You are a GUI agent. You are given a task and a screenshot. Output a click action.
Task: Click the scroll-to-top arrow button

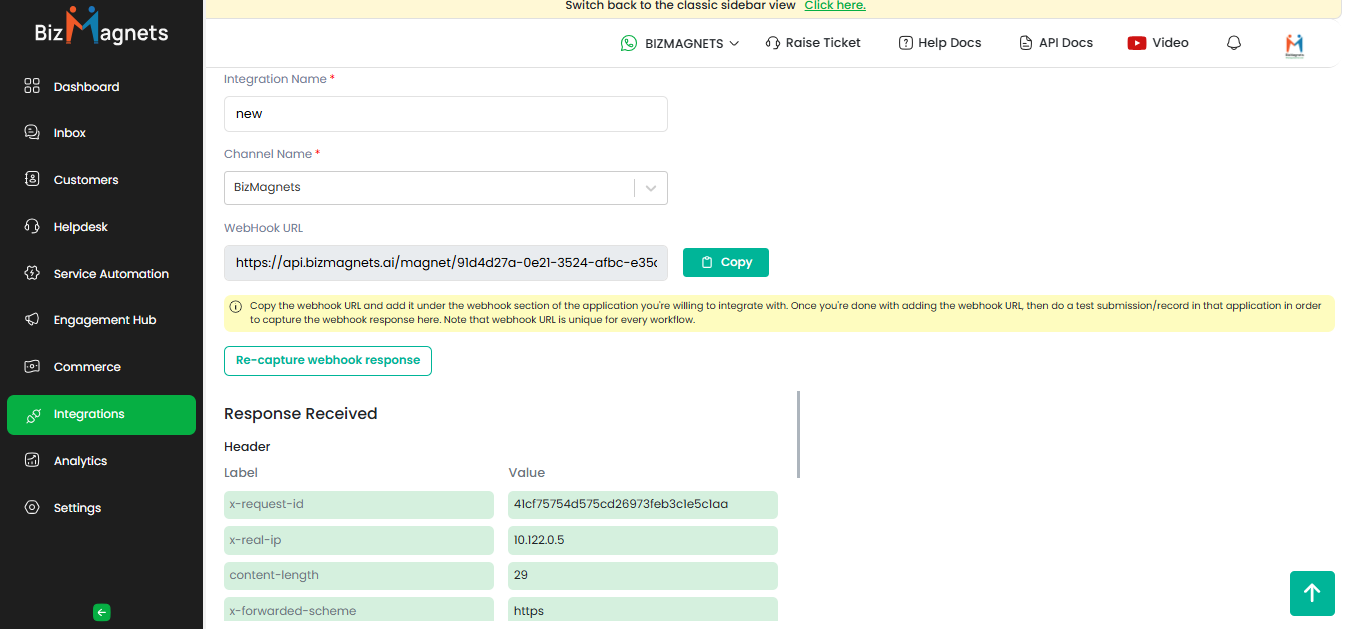[1312, 593]
